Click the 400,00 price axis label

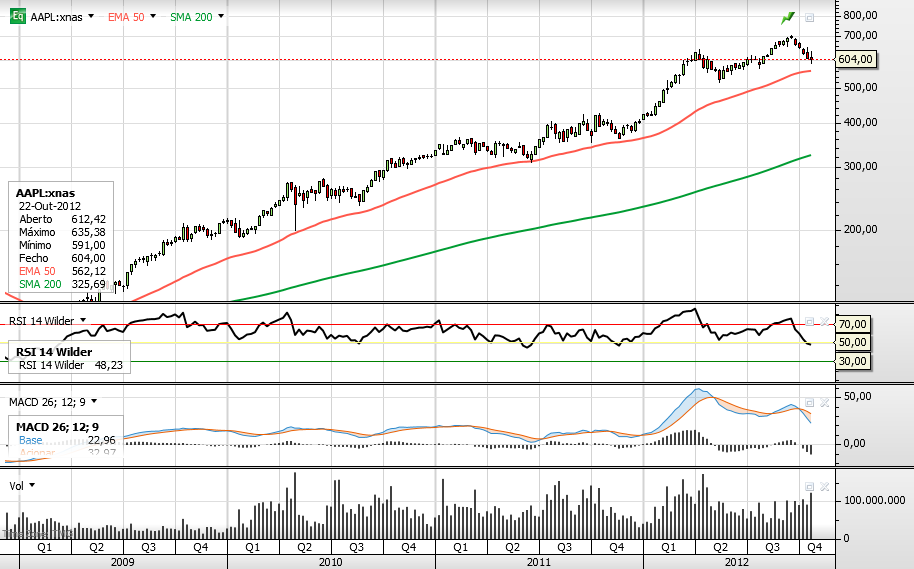point(860,122)
